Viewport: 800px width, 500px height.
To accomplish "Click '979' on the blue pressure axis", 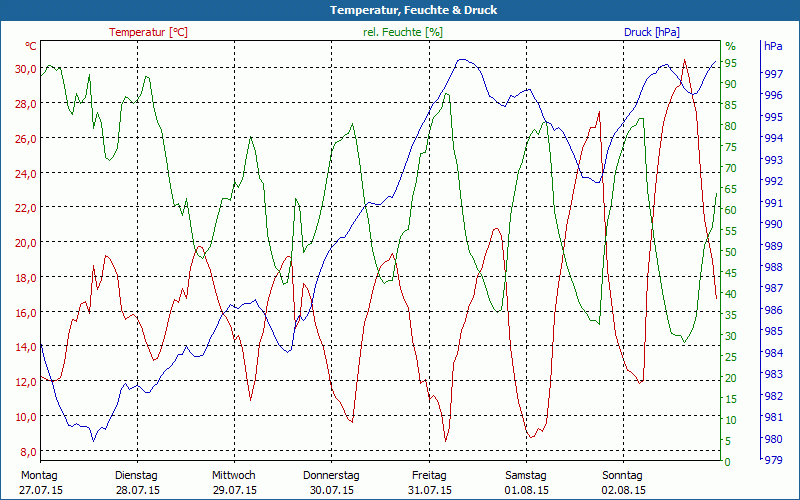I will (x=773, y=460).
